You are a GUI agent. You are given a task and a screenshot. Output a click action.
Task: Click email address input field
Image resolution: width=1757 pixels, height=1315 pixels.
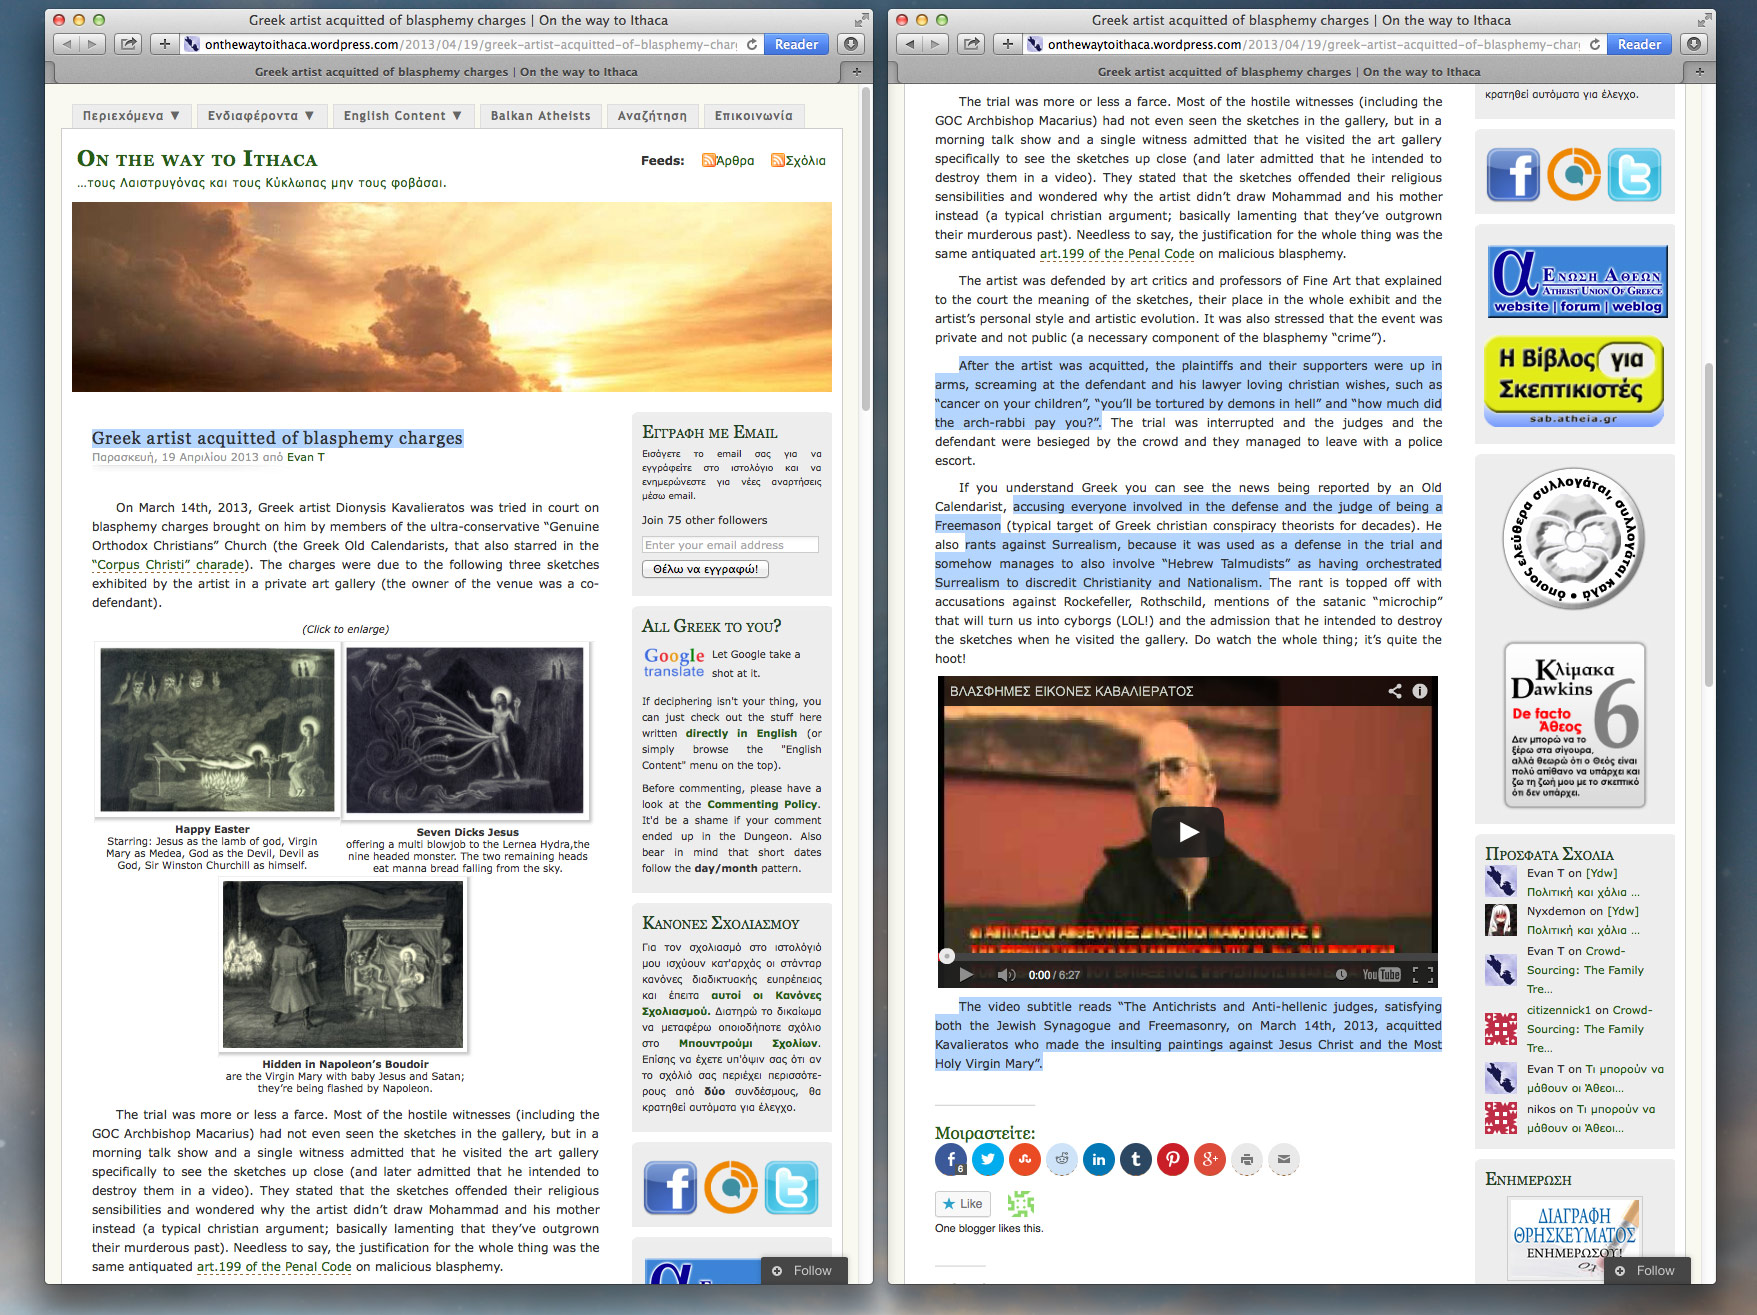click(730, 545)
